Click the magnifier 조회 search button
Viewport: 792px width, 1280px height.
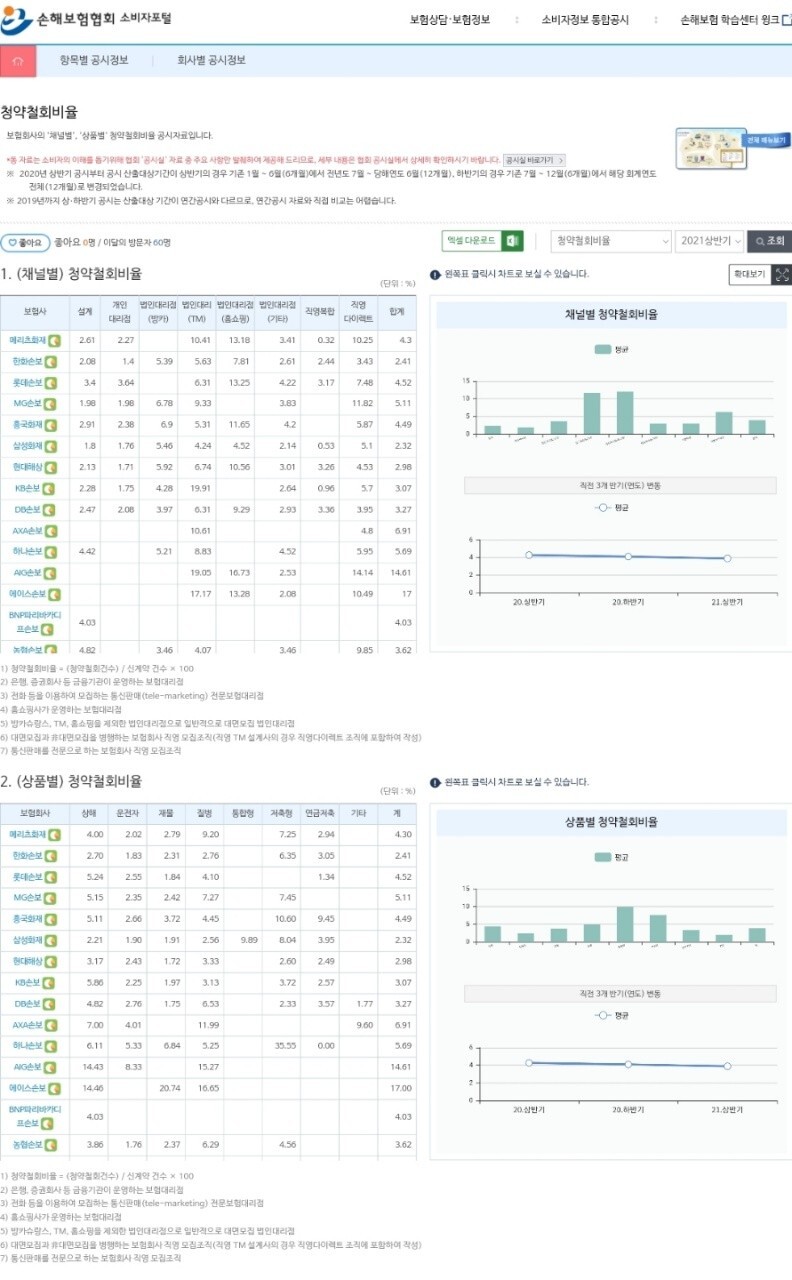(x=770, y=241)
